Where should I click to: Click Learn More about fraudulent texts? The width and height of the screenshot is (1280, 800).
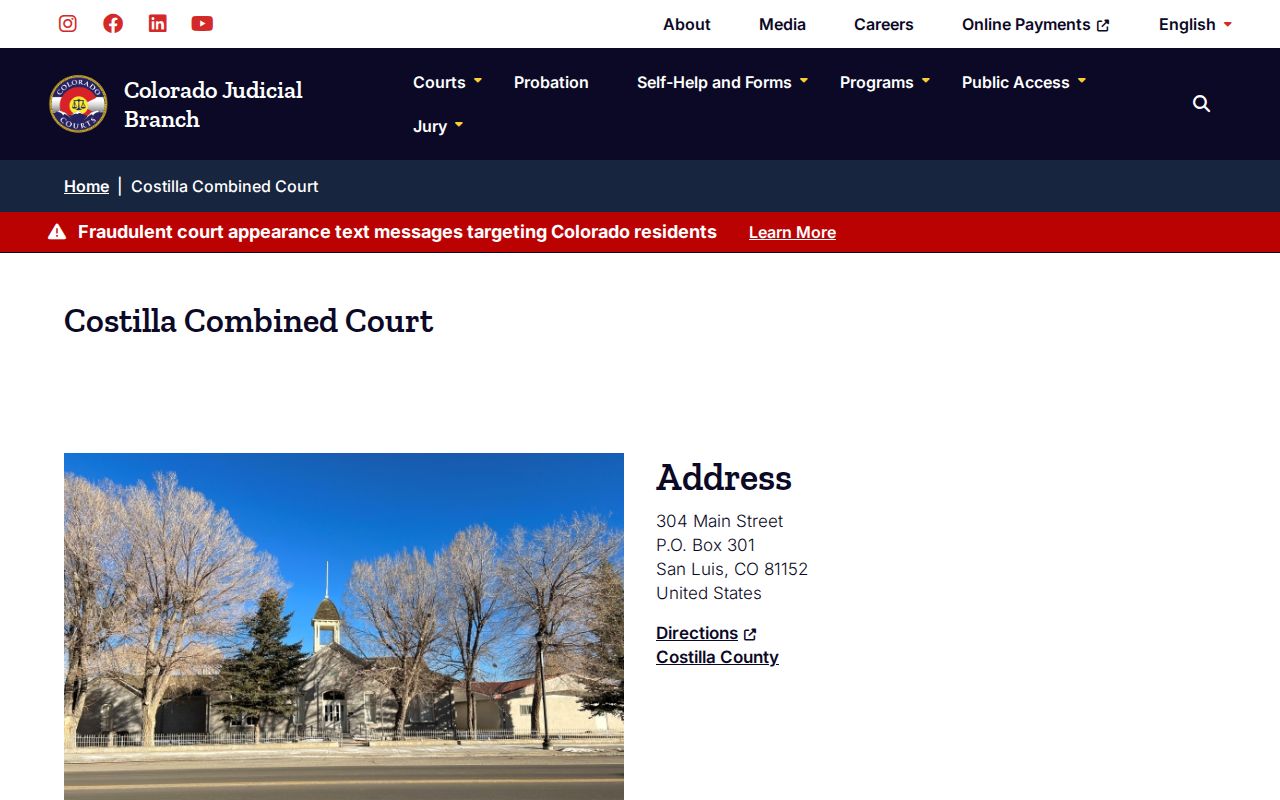(792, 232)
